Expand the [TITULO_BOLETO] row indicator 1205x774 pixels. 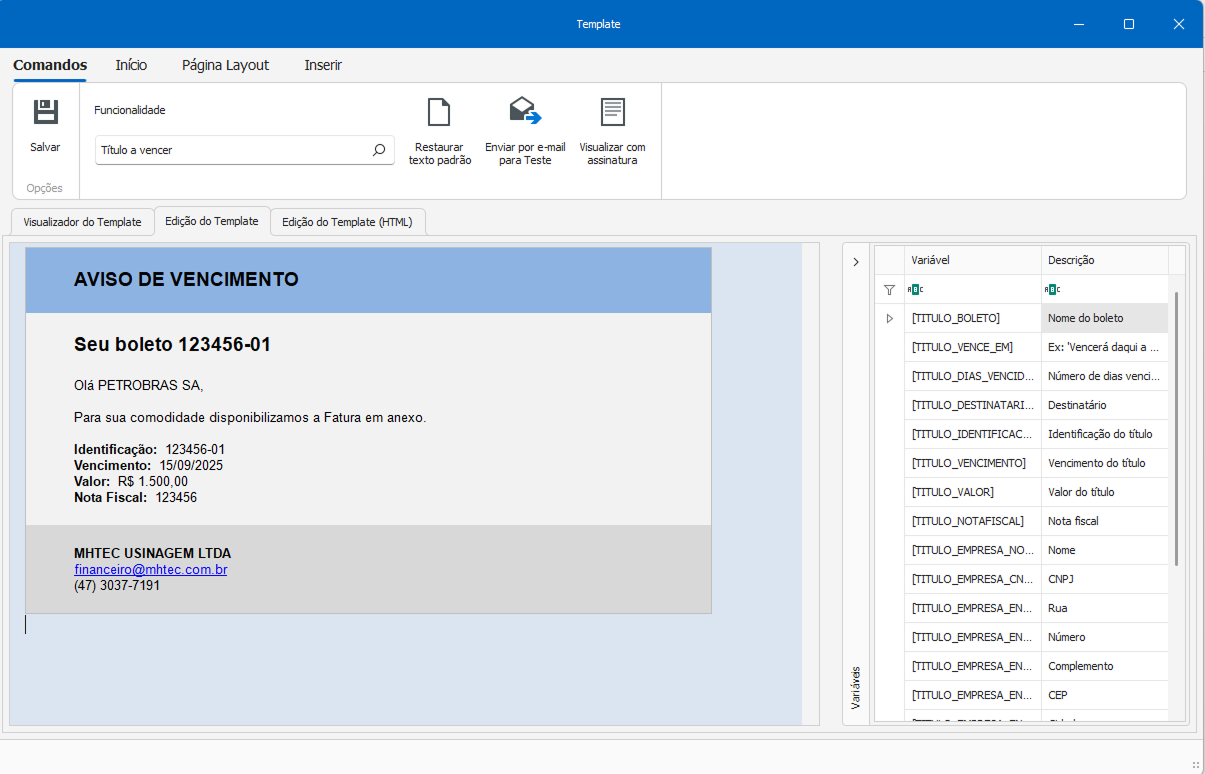point(889,318)
